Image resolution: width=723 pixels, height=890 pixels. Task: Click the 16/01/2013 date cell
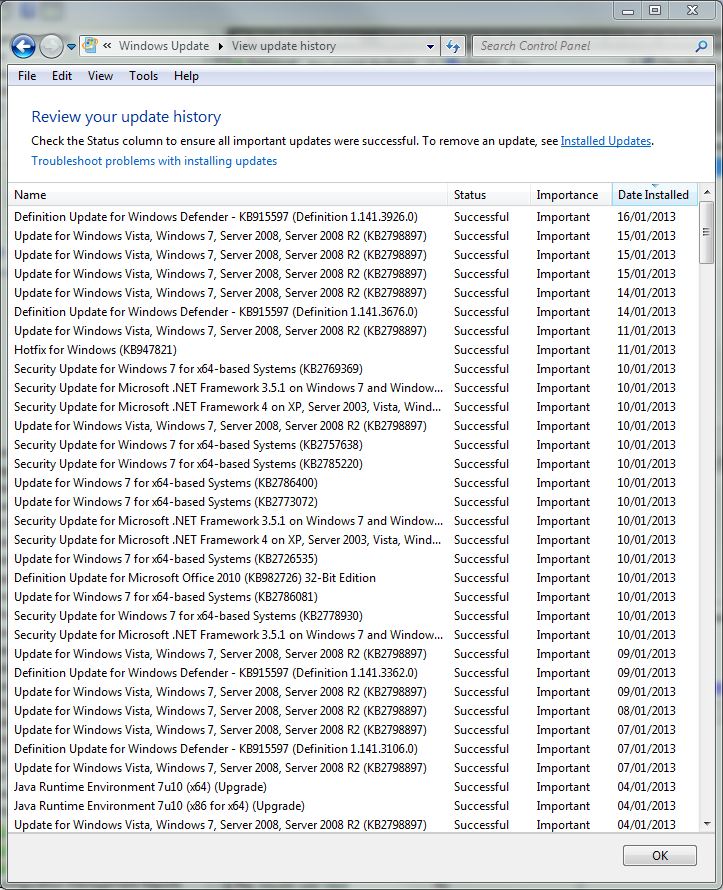[x=646, y=217]
